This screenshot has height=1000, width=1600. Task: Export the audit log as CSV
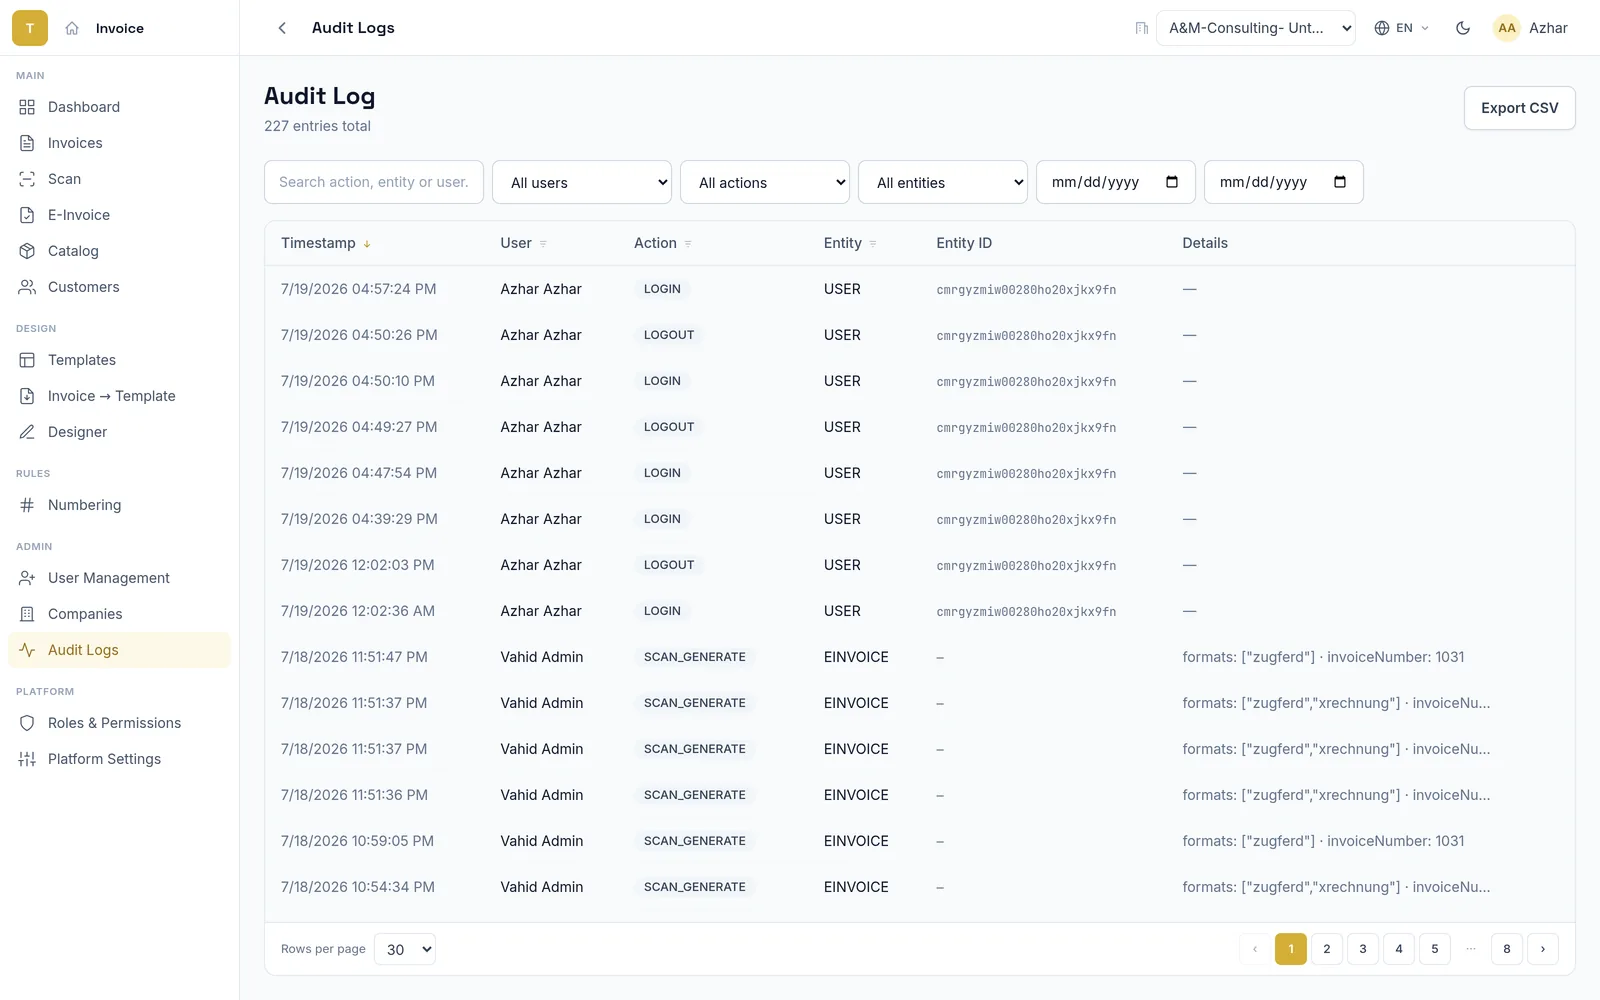(1519, 108)
